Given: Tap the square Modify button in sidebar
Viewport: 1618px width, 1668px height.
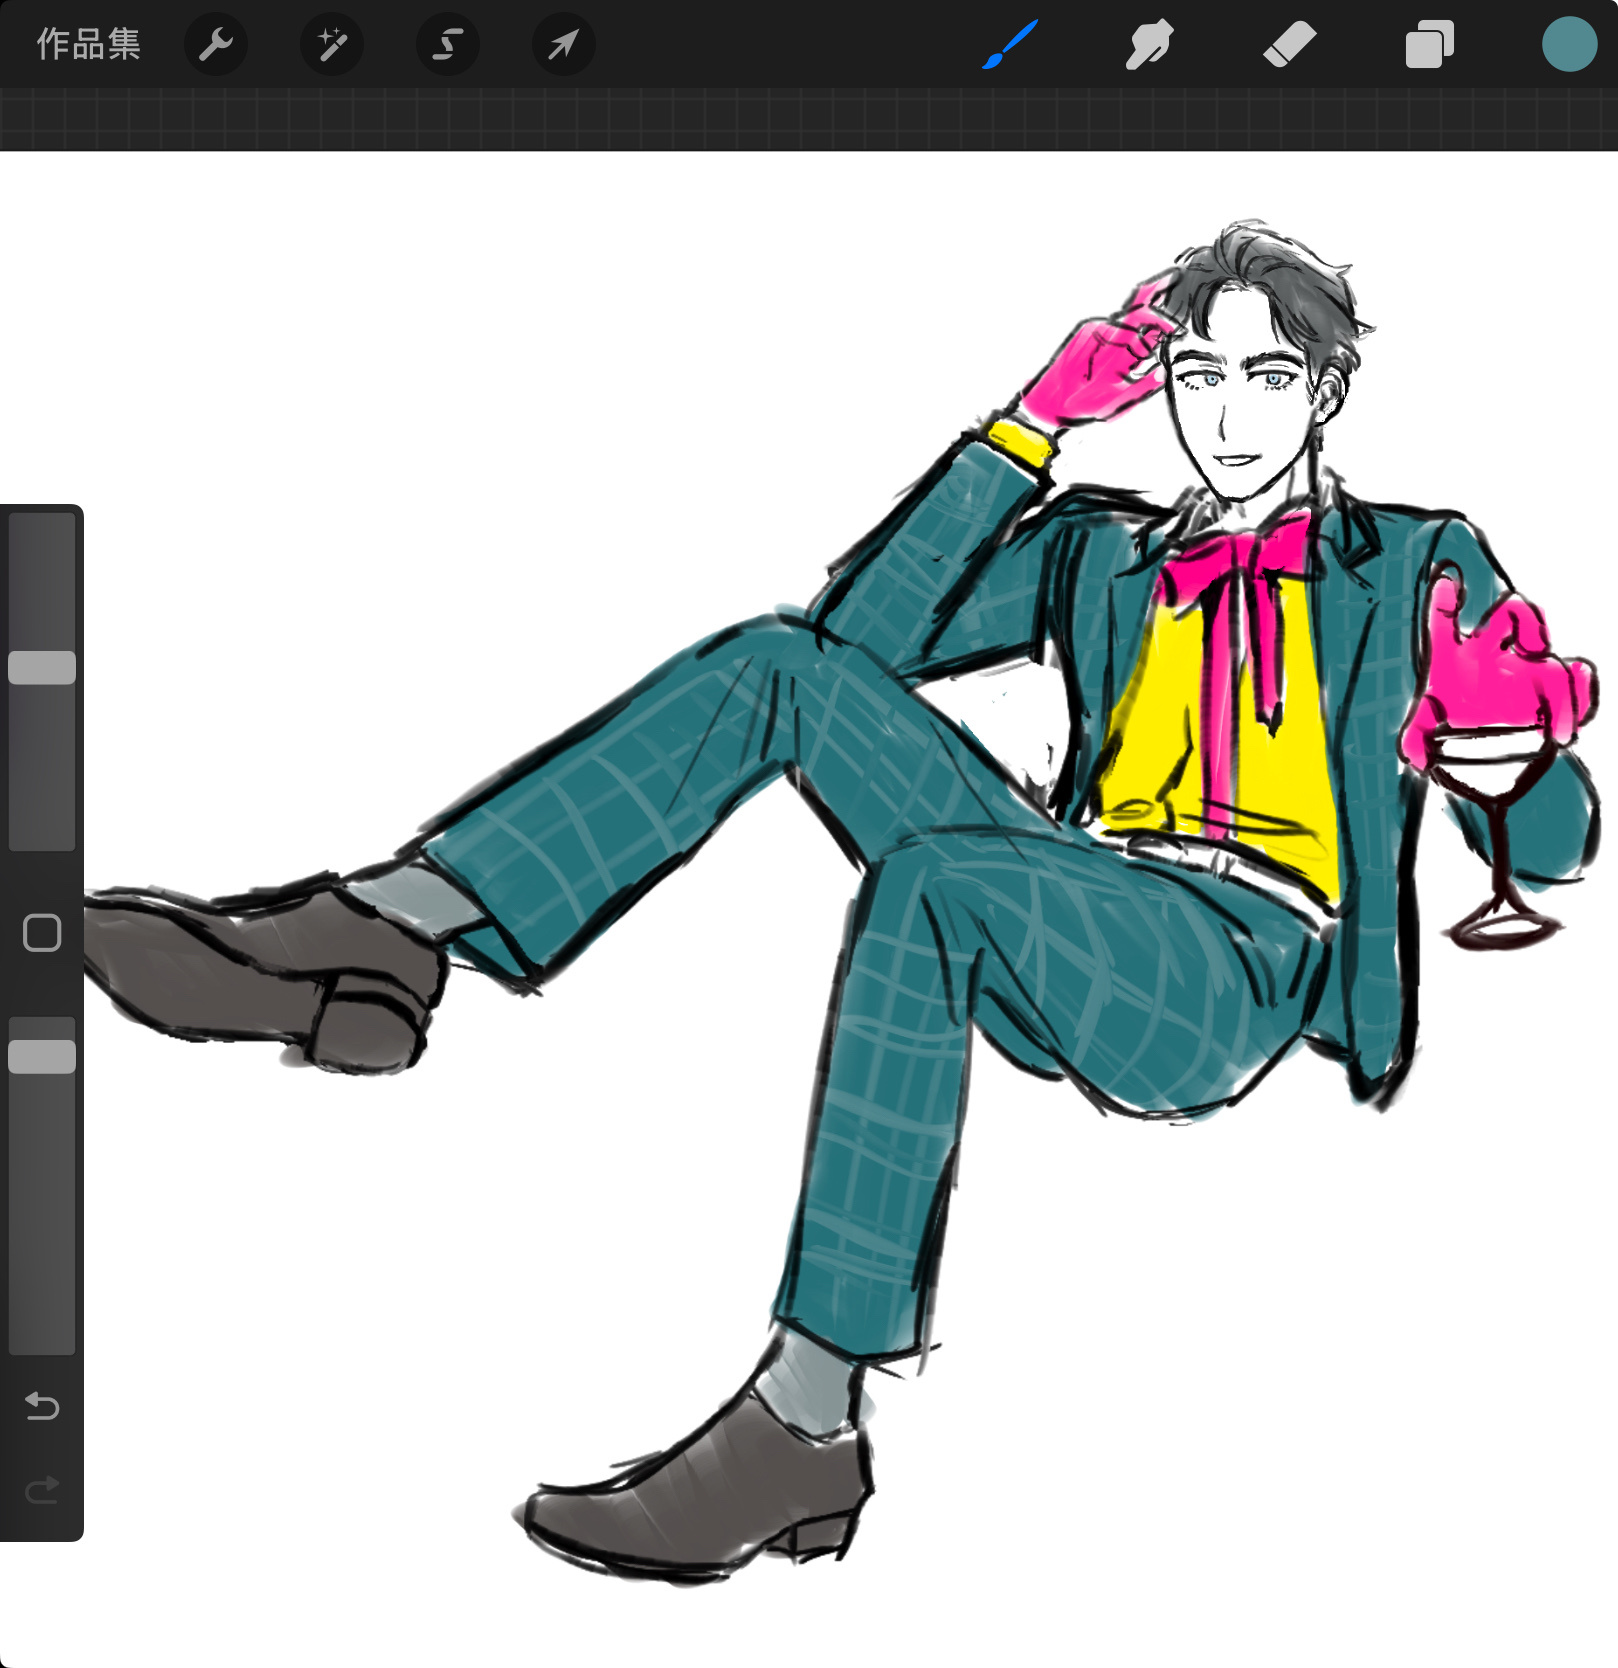Looking at the screenshot, I should [x=42, y=933].
